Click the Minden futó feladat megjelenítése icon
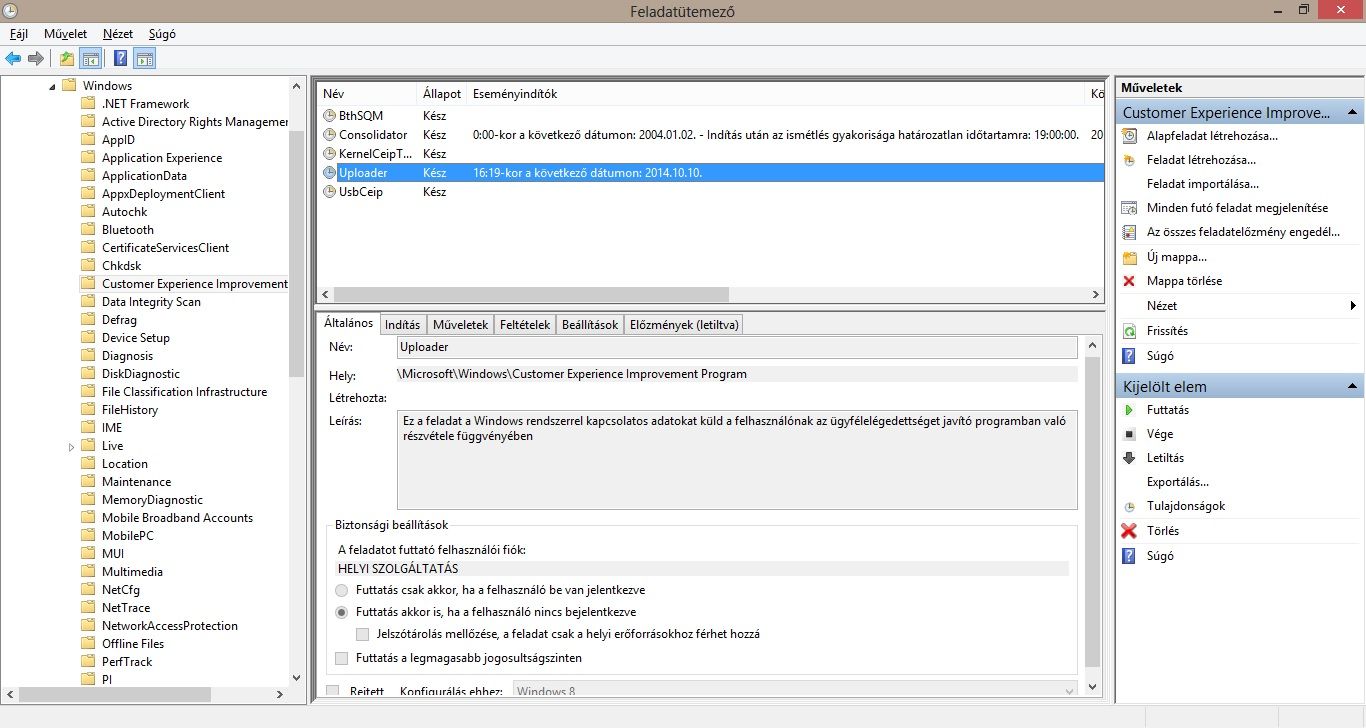The height and width of the screenshot is (728, 1366). point(1130,208)
